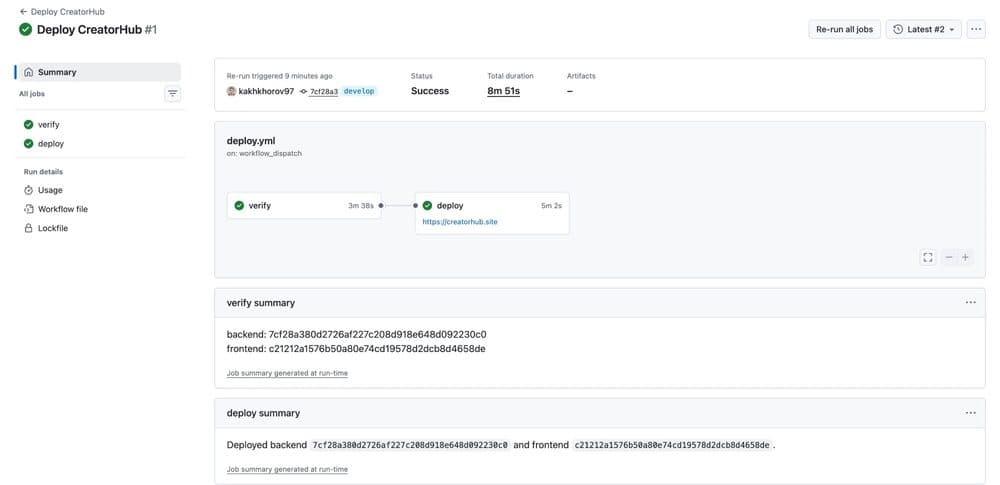
Task: Click the frontend hash line in verify summary
Action: pos(357,349)
